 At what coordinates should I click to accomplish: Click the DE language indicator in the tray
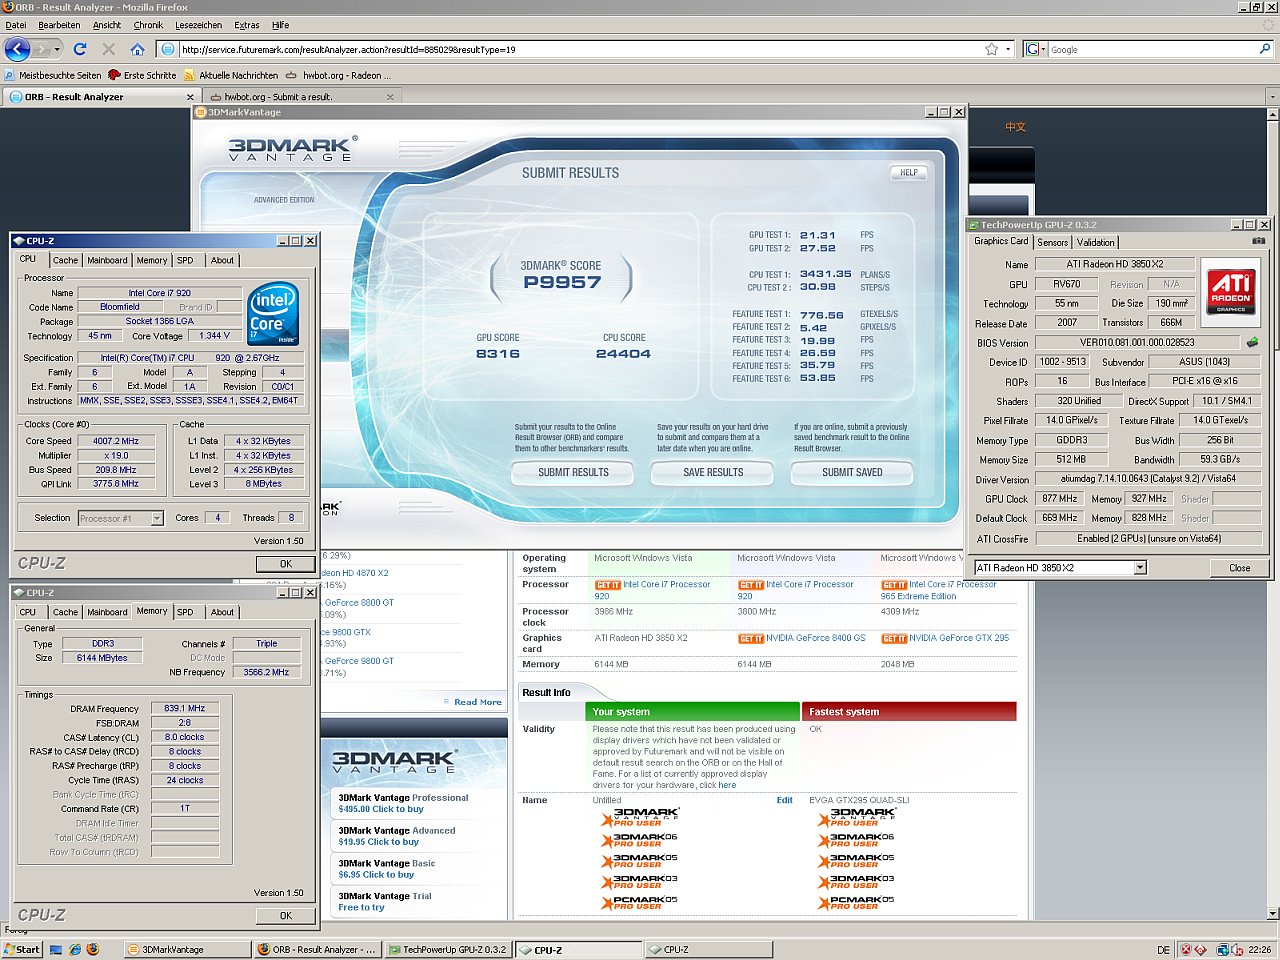click(1163, 950)
